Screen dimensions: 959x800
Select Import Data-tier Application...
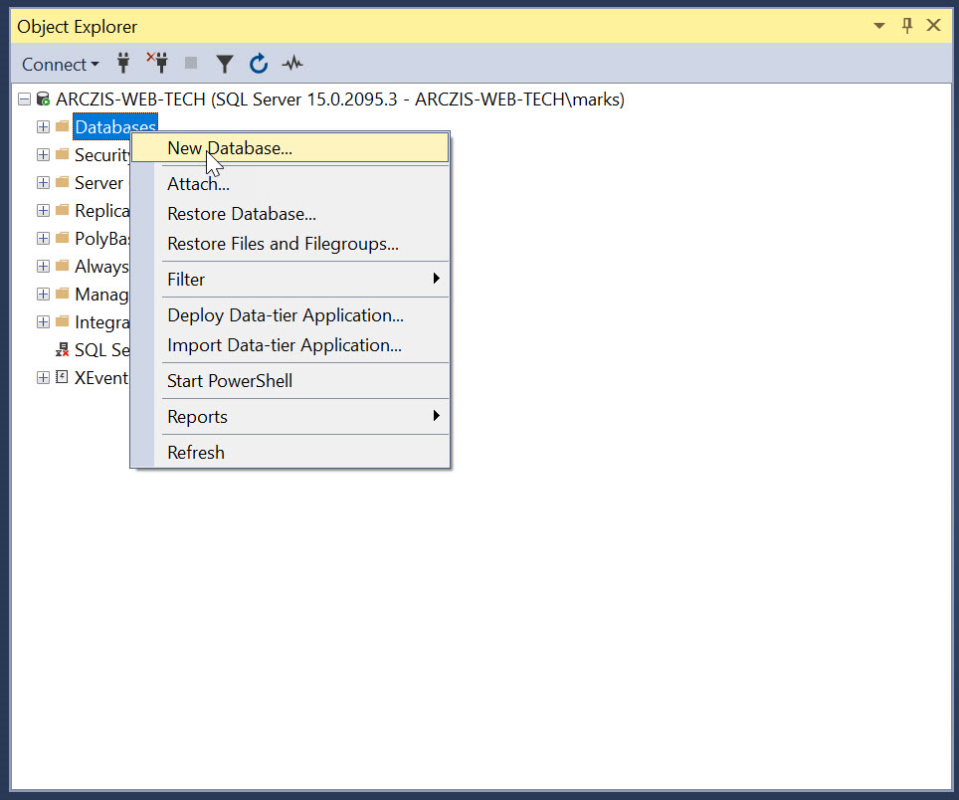(x=291, y=346)
